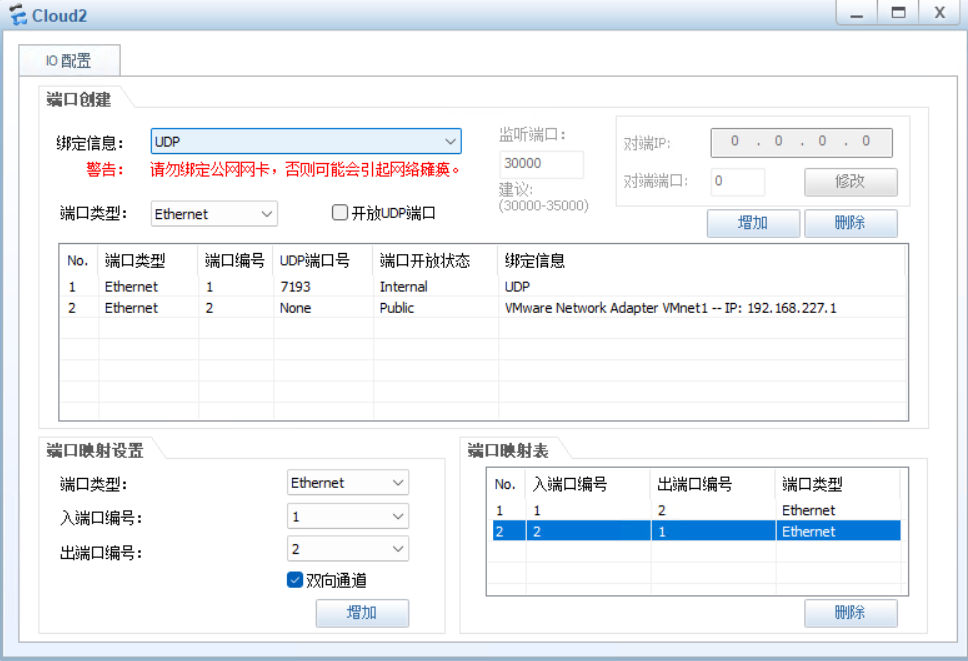Close the Cloud2 dialog window
The width and height of the screenshot is (968, 661).
point(939,13)
